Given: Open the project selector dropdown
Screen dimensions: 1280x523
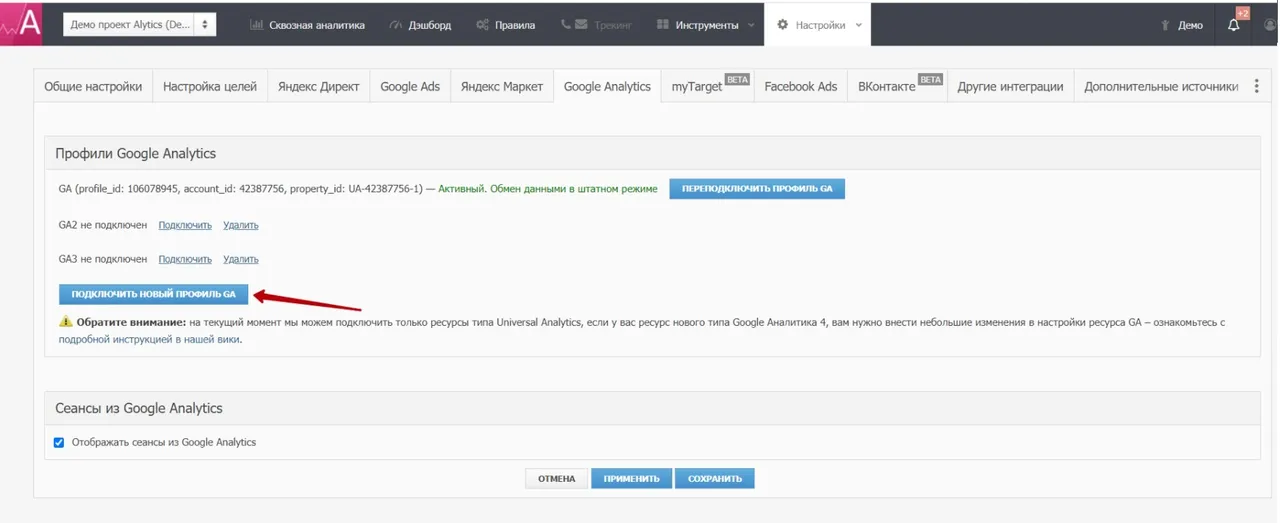Looking at the screenshot, I should 140,25.
